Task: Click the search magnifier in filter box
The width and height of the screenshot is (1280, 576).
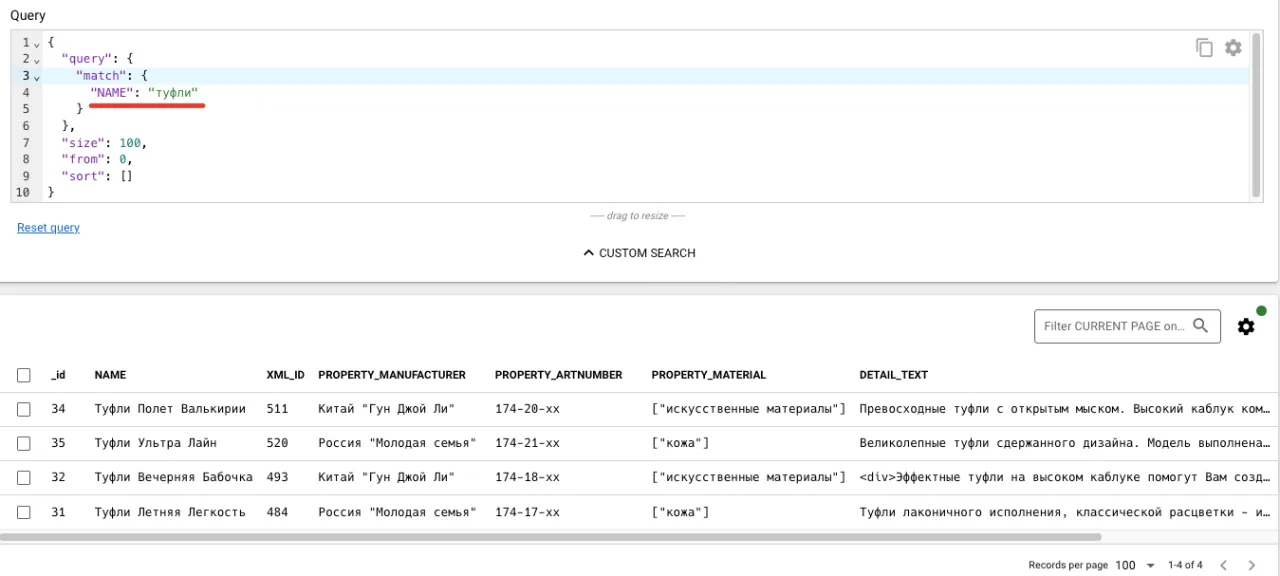Action: [x=1201, y=326]
